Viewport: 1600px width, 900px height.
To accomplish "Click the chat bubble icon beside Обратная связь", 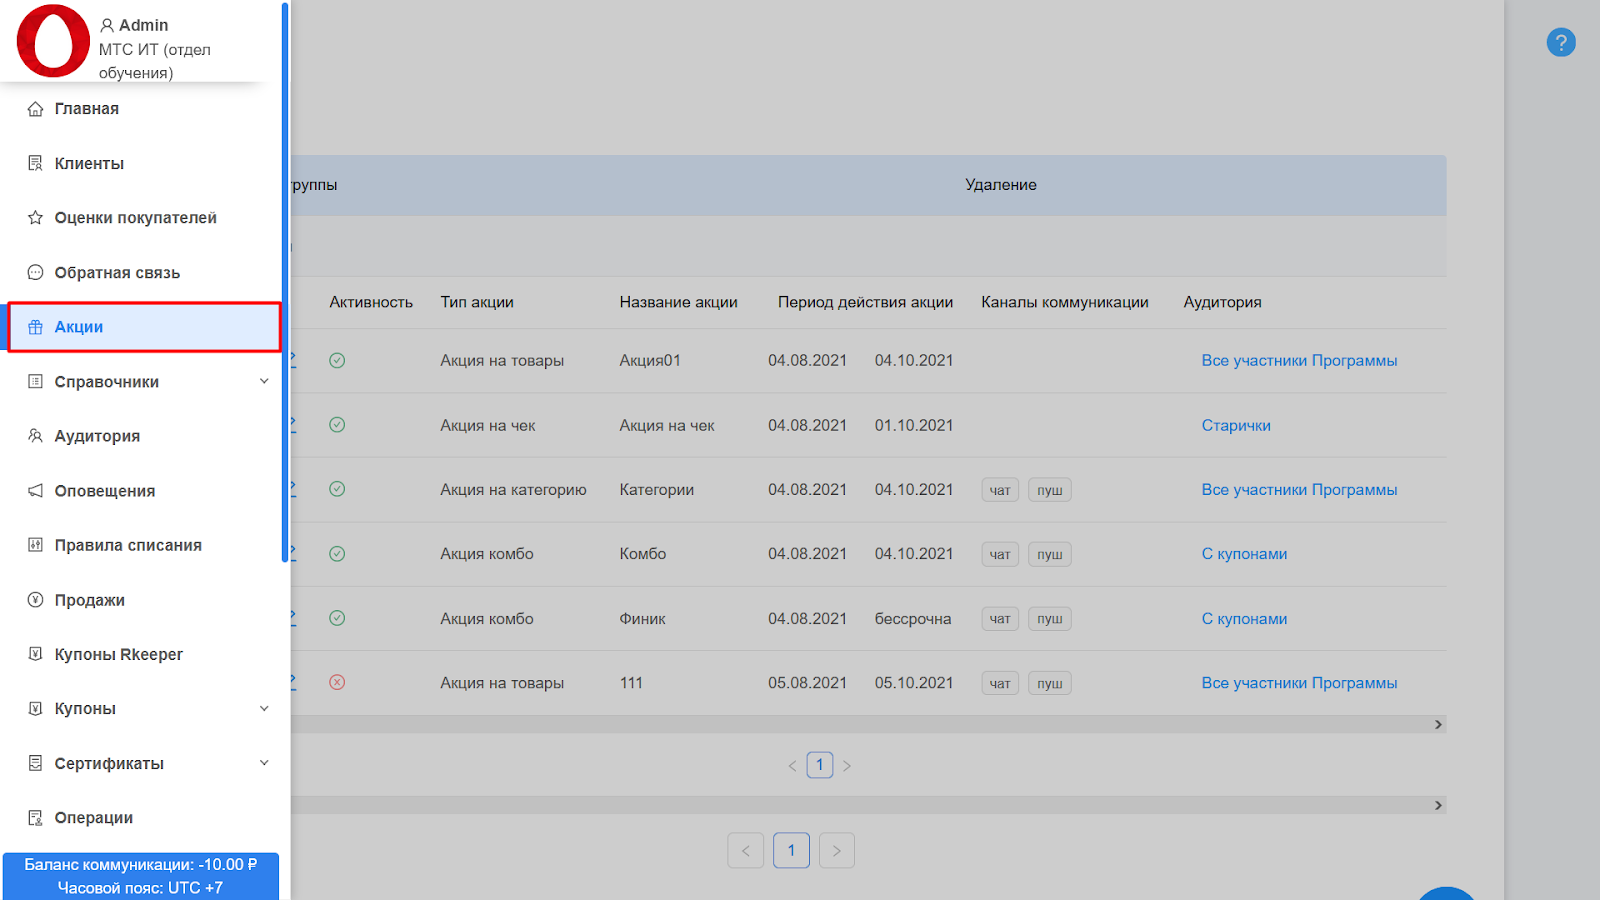I will 35,272.
